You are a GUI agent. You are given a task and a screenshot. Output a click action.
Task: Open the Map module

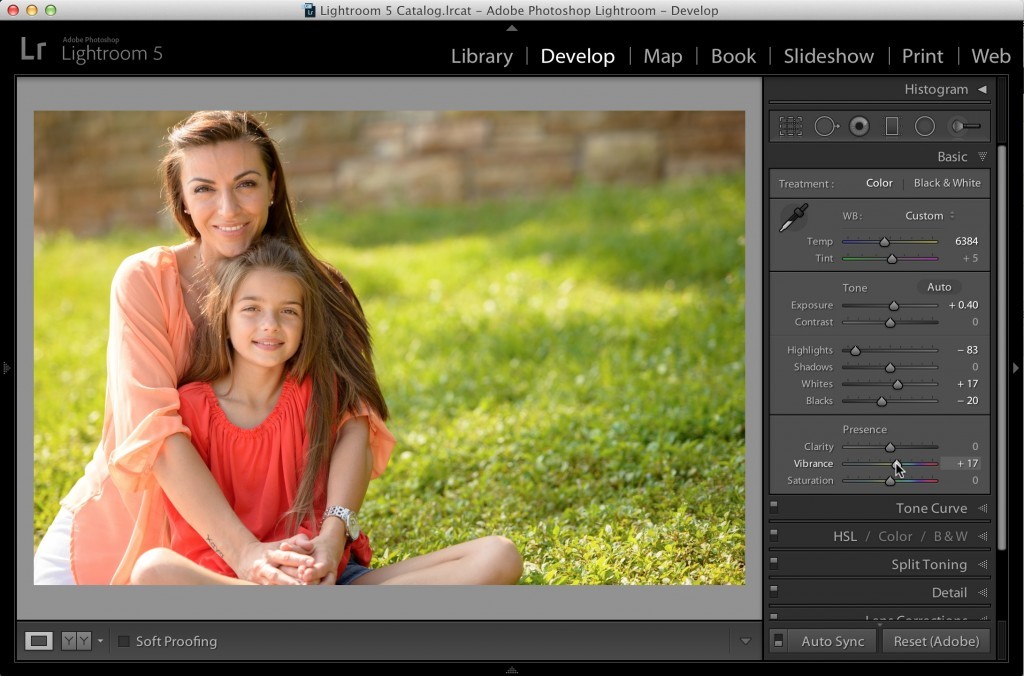[x=663, y=56]
